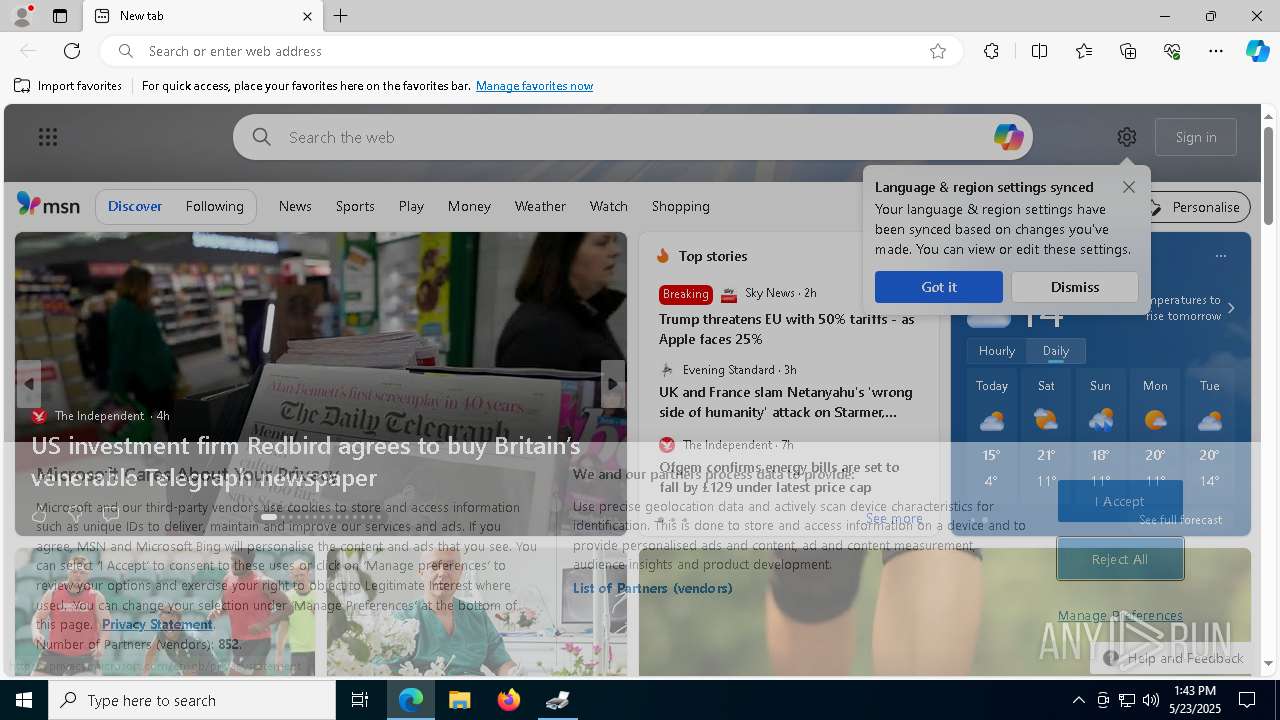
Task: Click Got it in sync popup
Action: pyautogui.click(x=939, y=287)
